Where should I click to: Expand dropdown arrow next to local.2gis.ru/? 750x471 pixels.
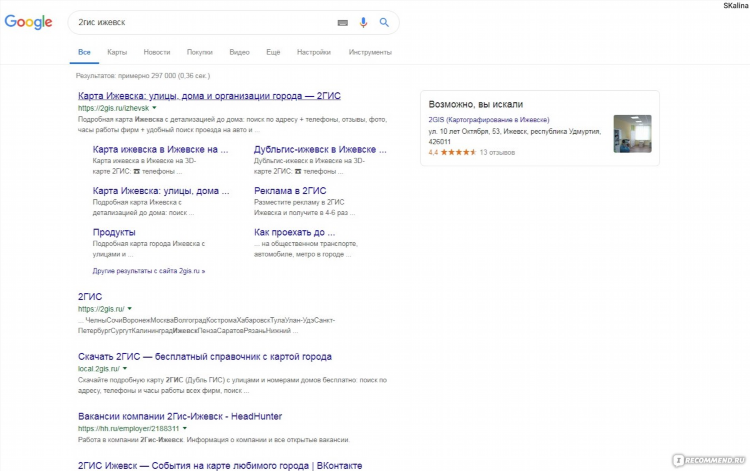coord(125,368)
